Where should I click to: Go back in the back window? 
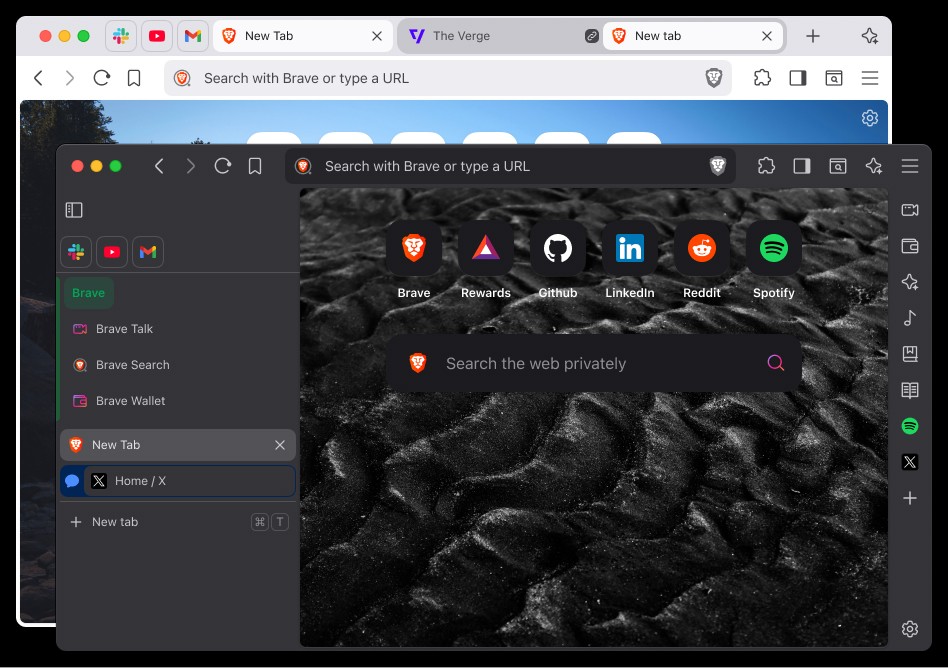coord(39,78)
